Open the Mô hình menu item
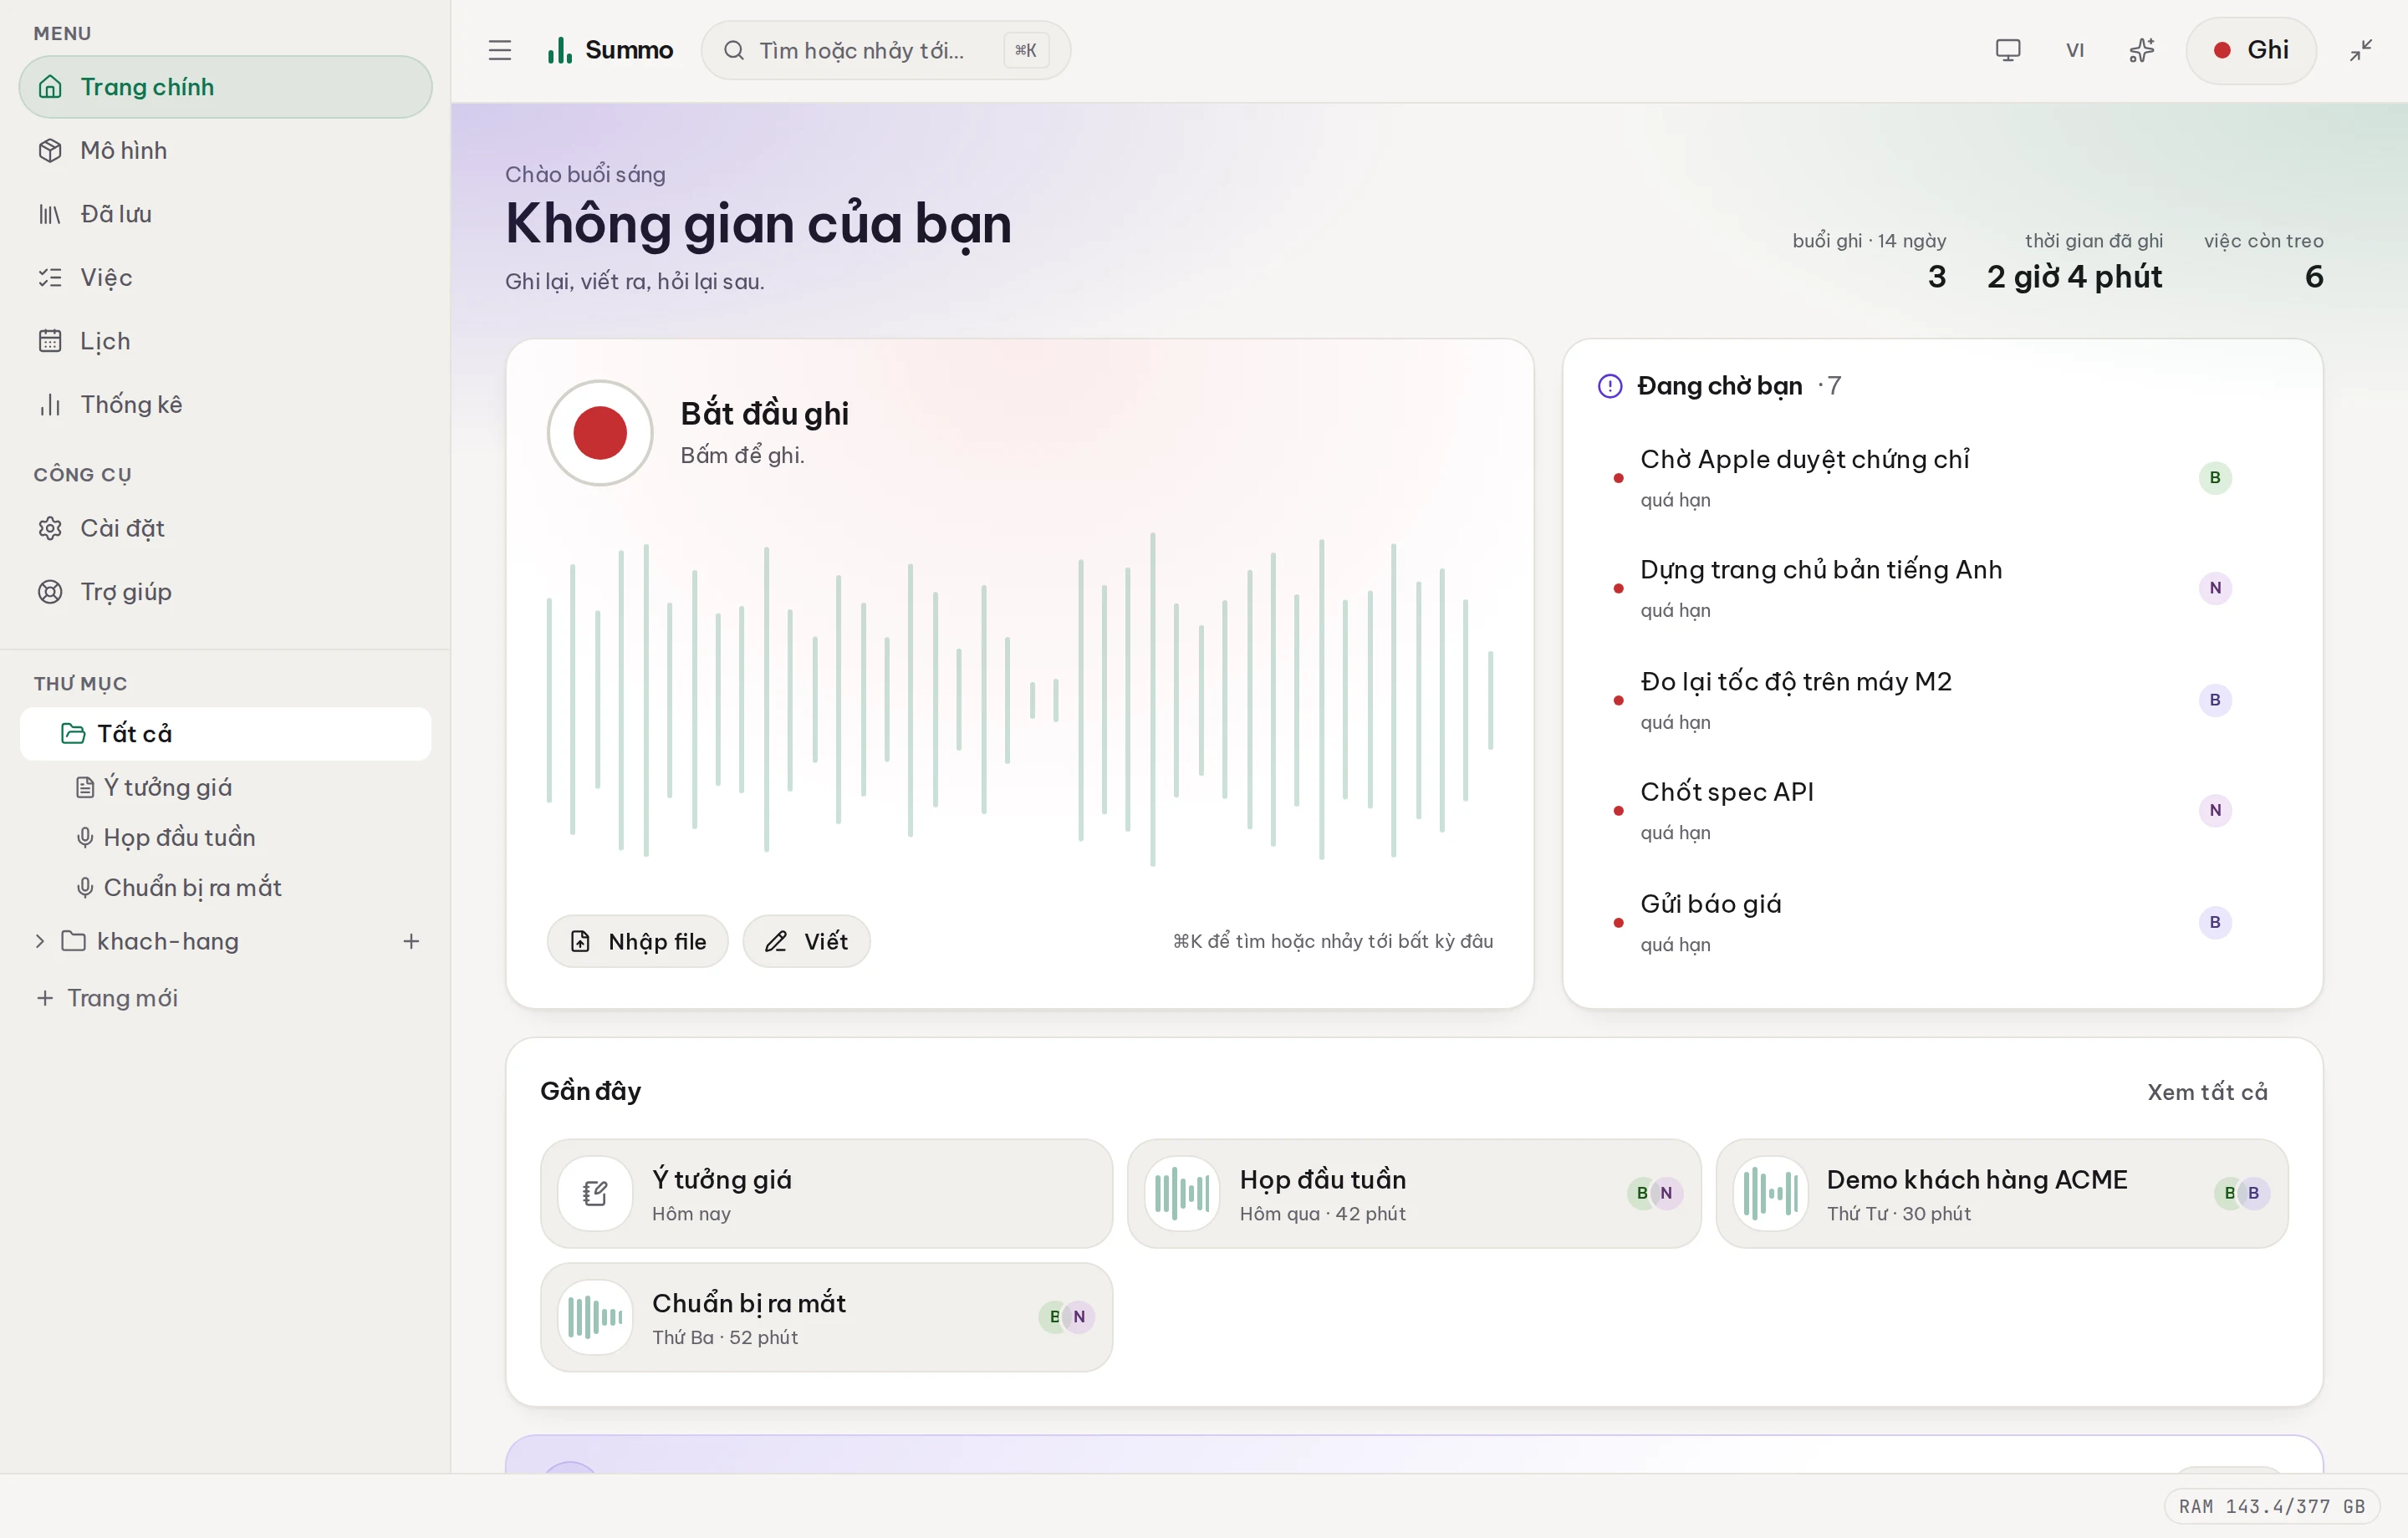The width and height of the screenshot is (2408, 1538). tap(226, 150)
